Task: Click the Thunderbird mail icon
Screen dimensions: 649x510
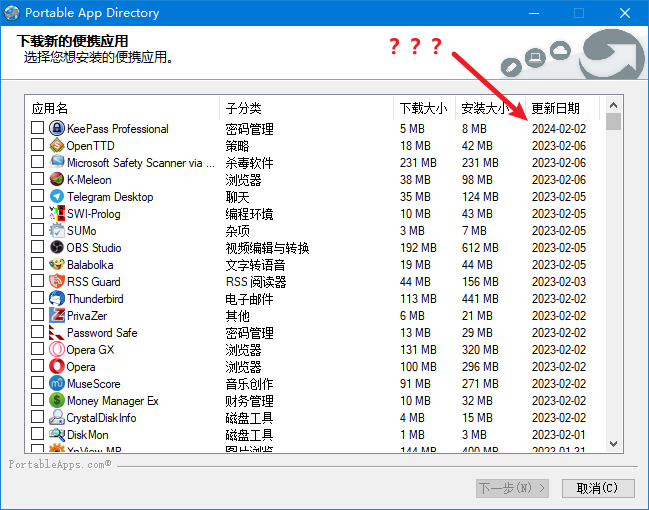Action: (57, 299)
